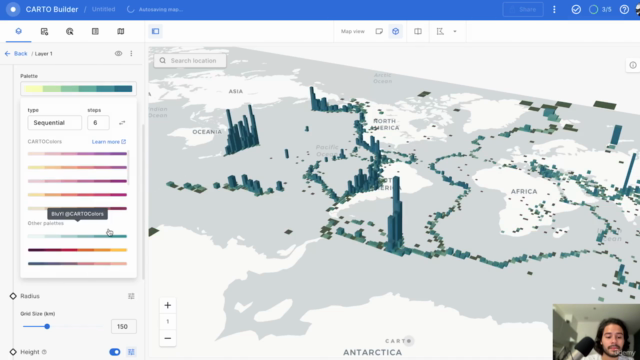
Task: Switch to the 2D map view icon
Action: 379,31
